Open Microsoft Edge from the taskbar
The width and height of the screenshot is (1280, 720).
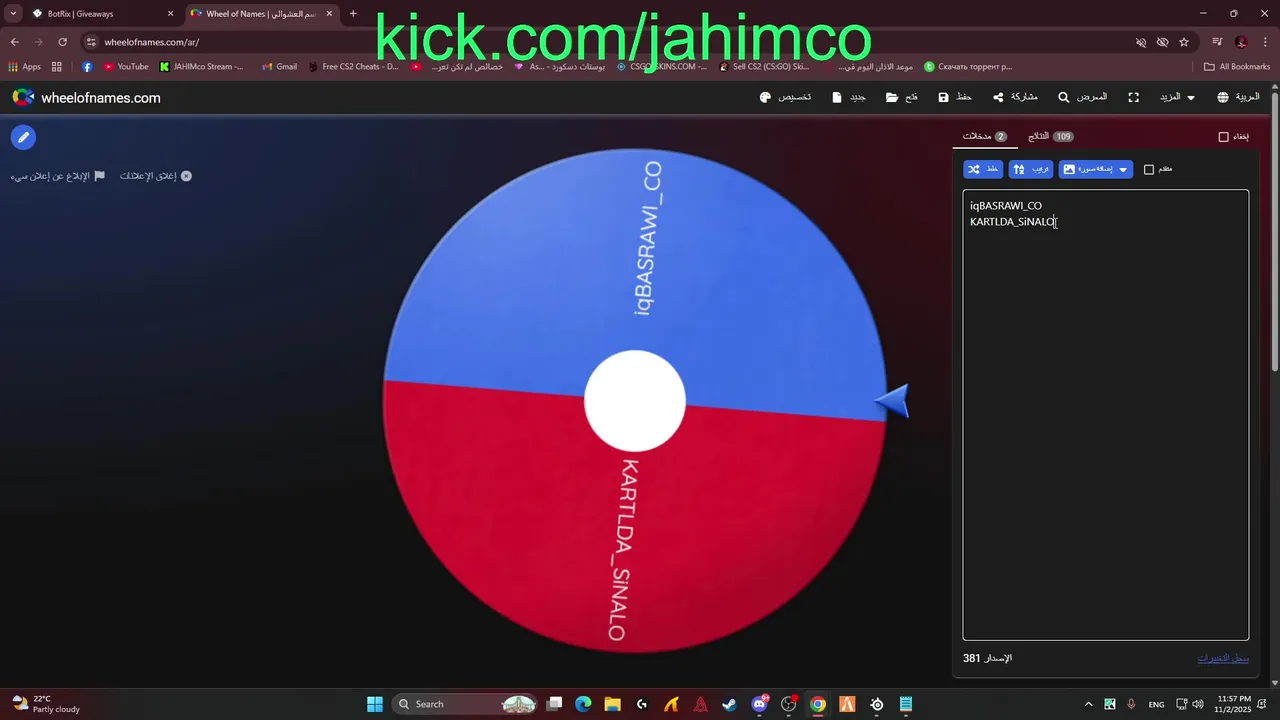pos(583,704)
